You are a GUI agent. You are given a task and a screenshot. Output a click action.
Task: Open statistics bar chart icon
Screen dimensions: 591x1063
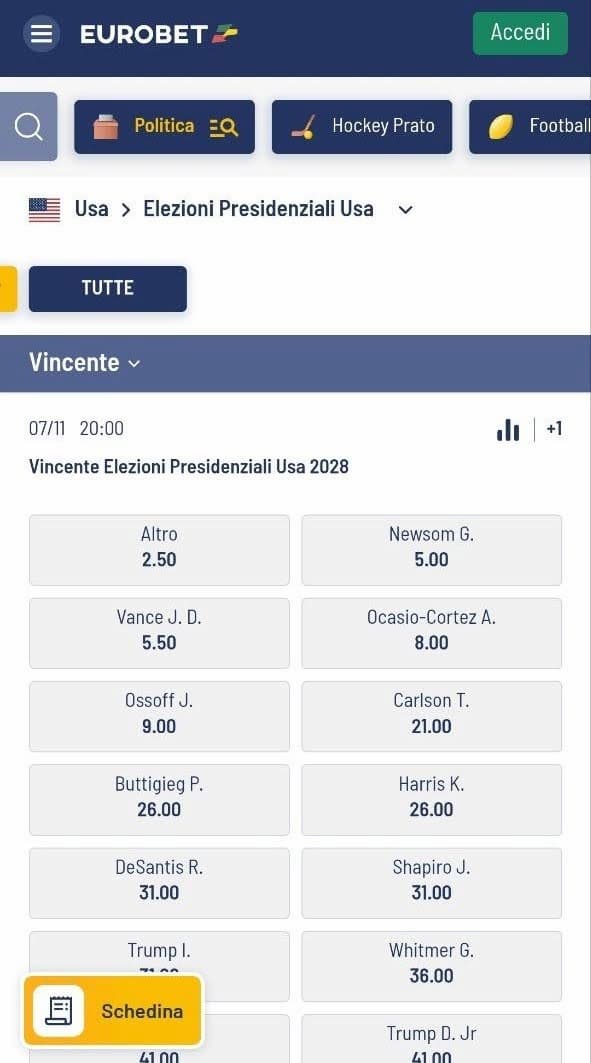coord(508,429)
